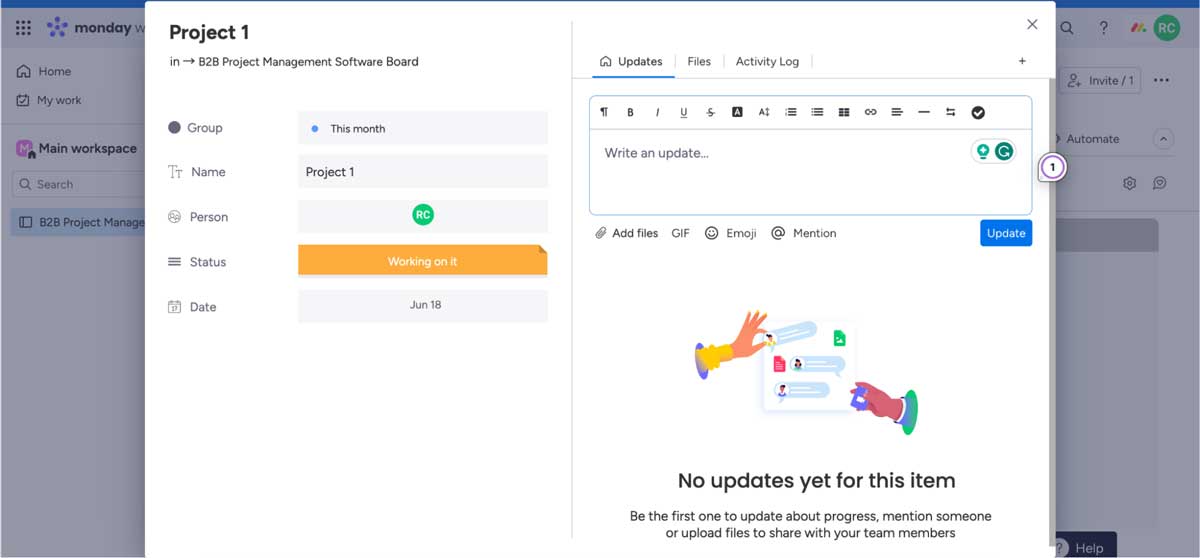
Task: Open My work in the sidebar
Action: click(x=49, y=100)
